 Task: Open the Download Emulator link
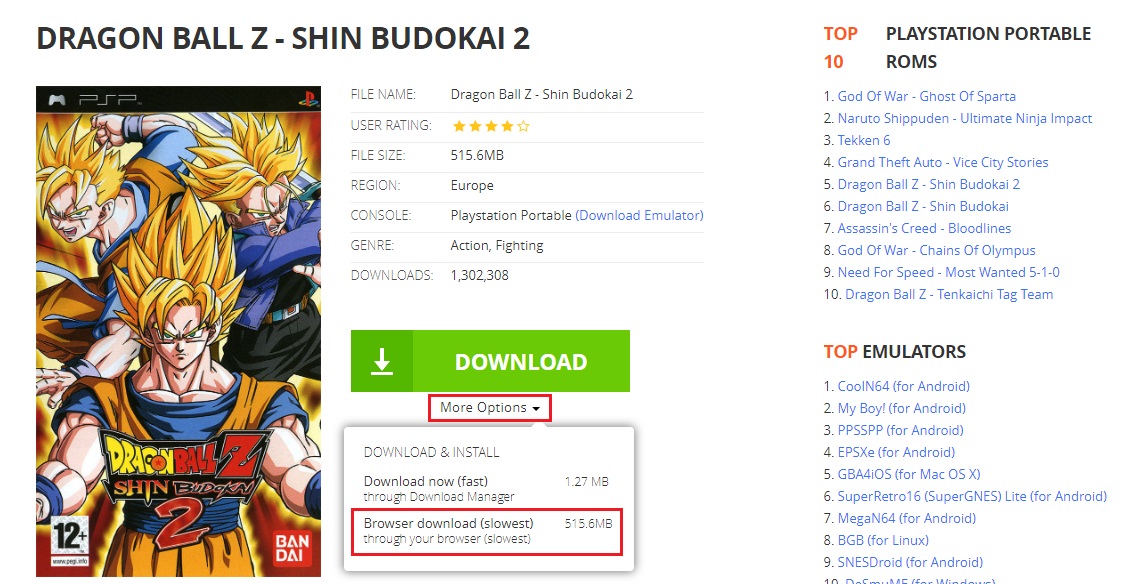pyautogui.click(x=640, y=215)
